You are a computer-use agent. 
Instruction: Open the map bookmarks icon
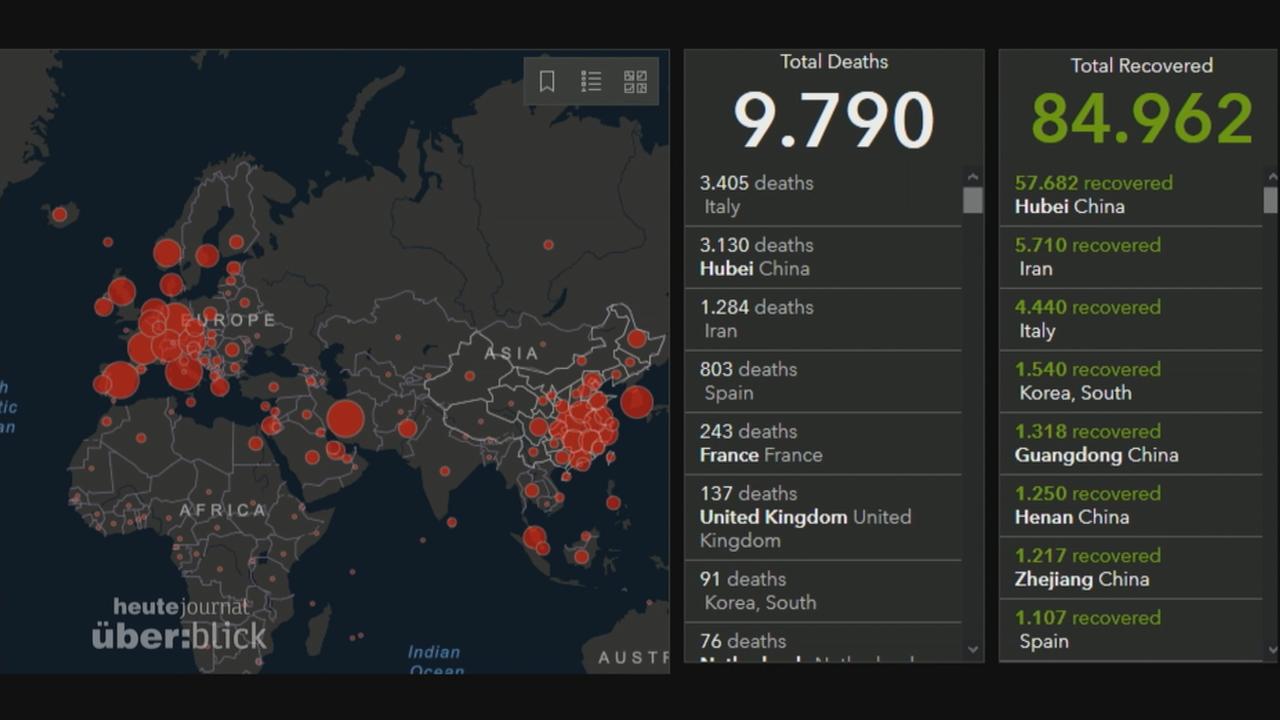(547, 82)
